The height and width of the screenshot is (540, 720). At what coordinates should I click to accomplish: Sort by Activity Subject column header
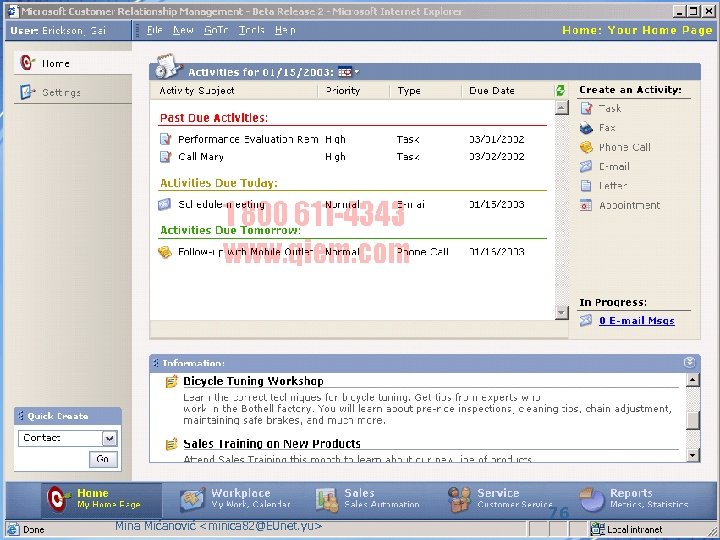[197, 90]
